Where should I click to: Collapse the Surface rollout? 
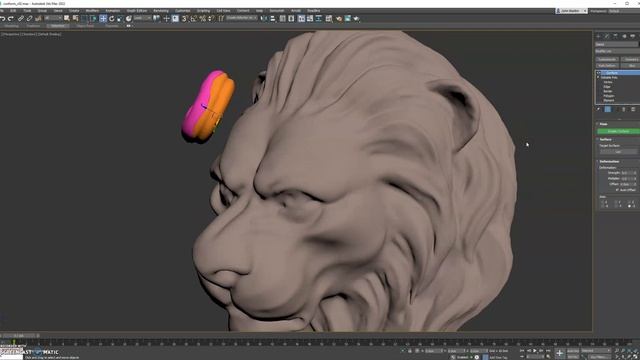[598, 140]
